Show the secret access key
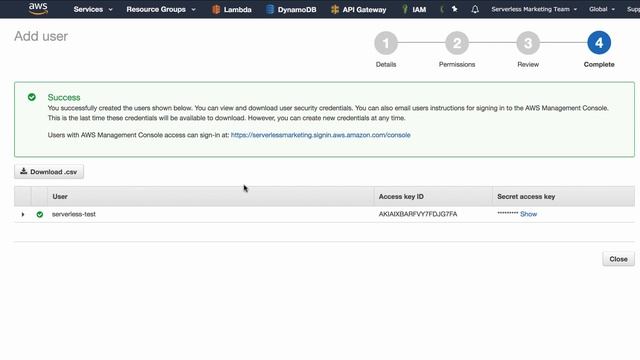Screen dimensions: 640x360 528,214
